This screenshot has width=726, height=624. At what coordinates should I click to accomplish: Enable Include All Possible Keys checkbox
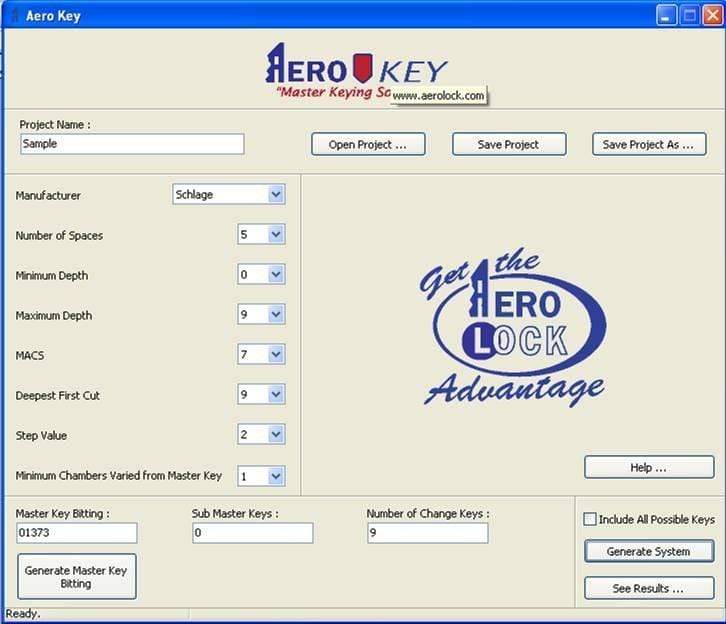590,519
